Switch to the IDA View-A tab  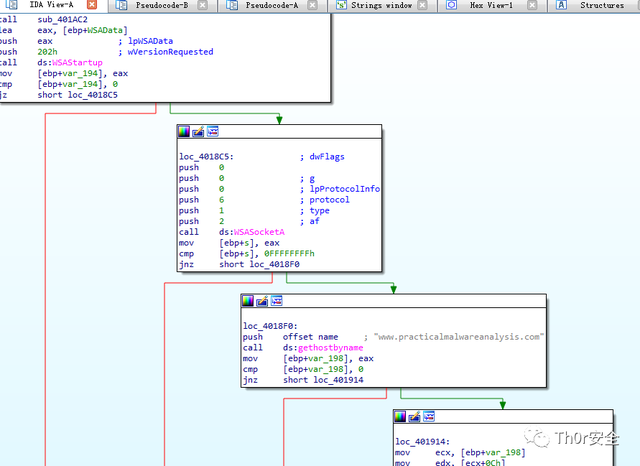click(51, 5)
